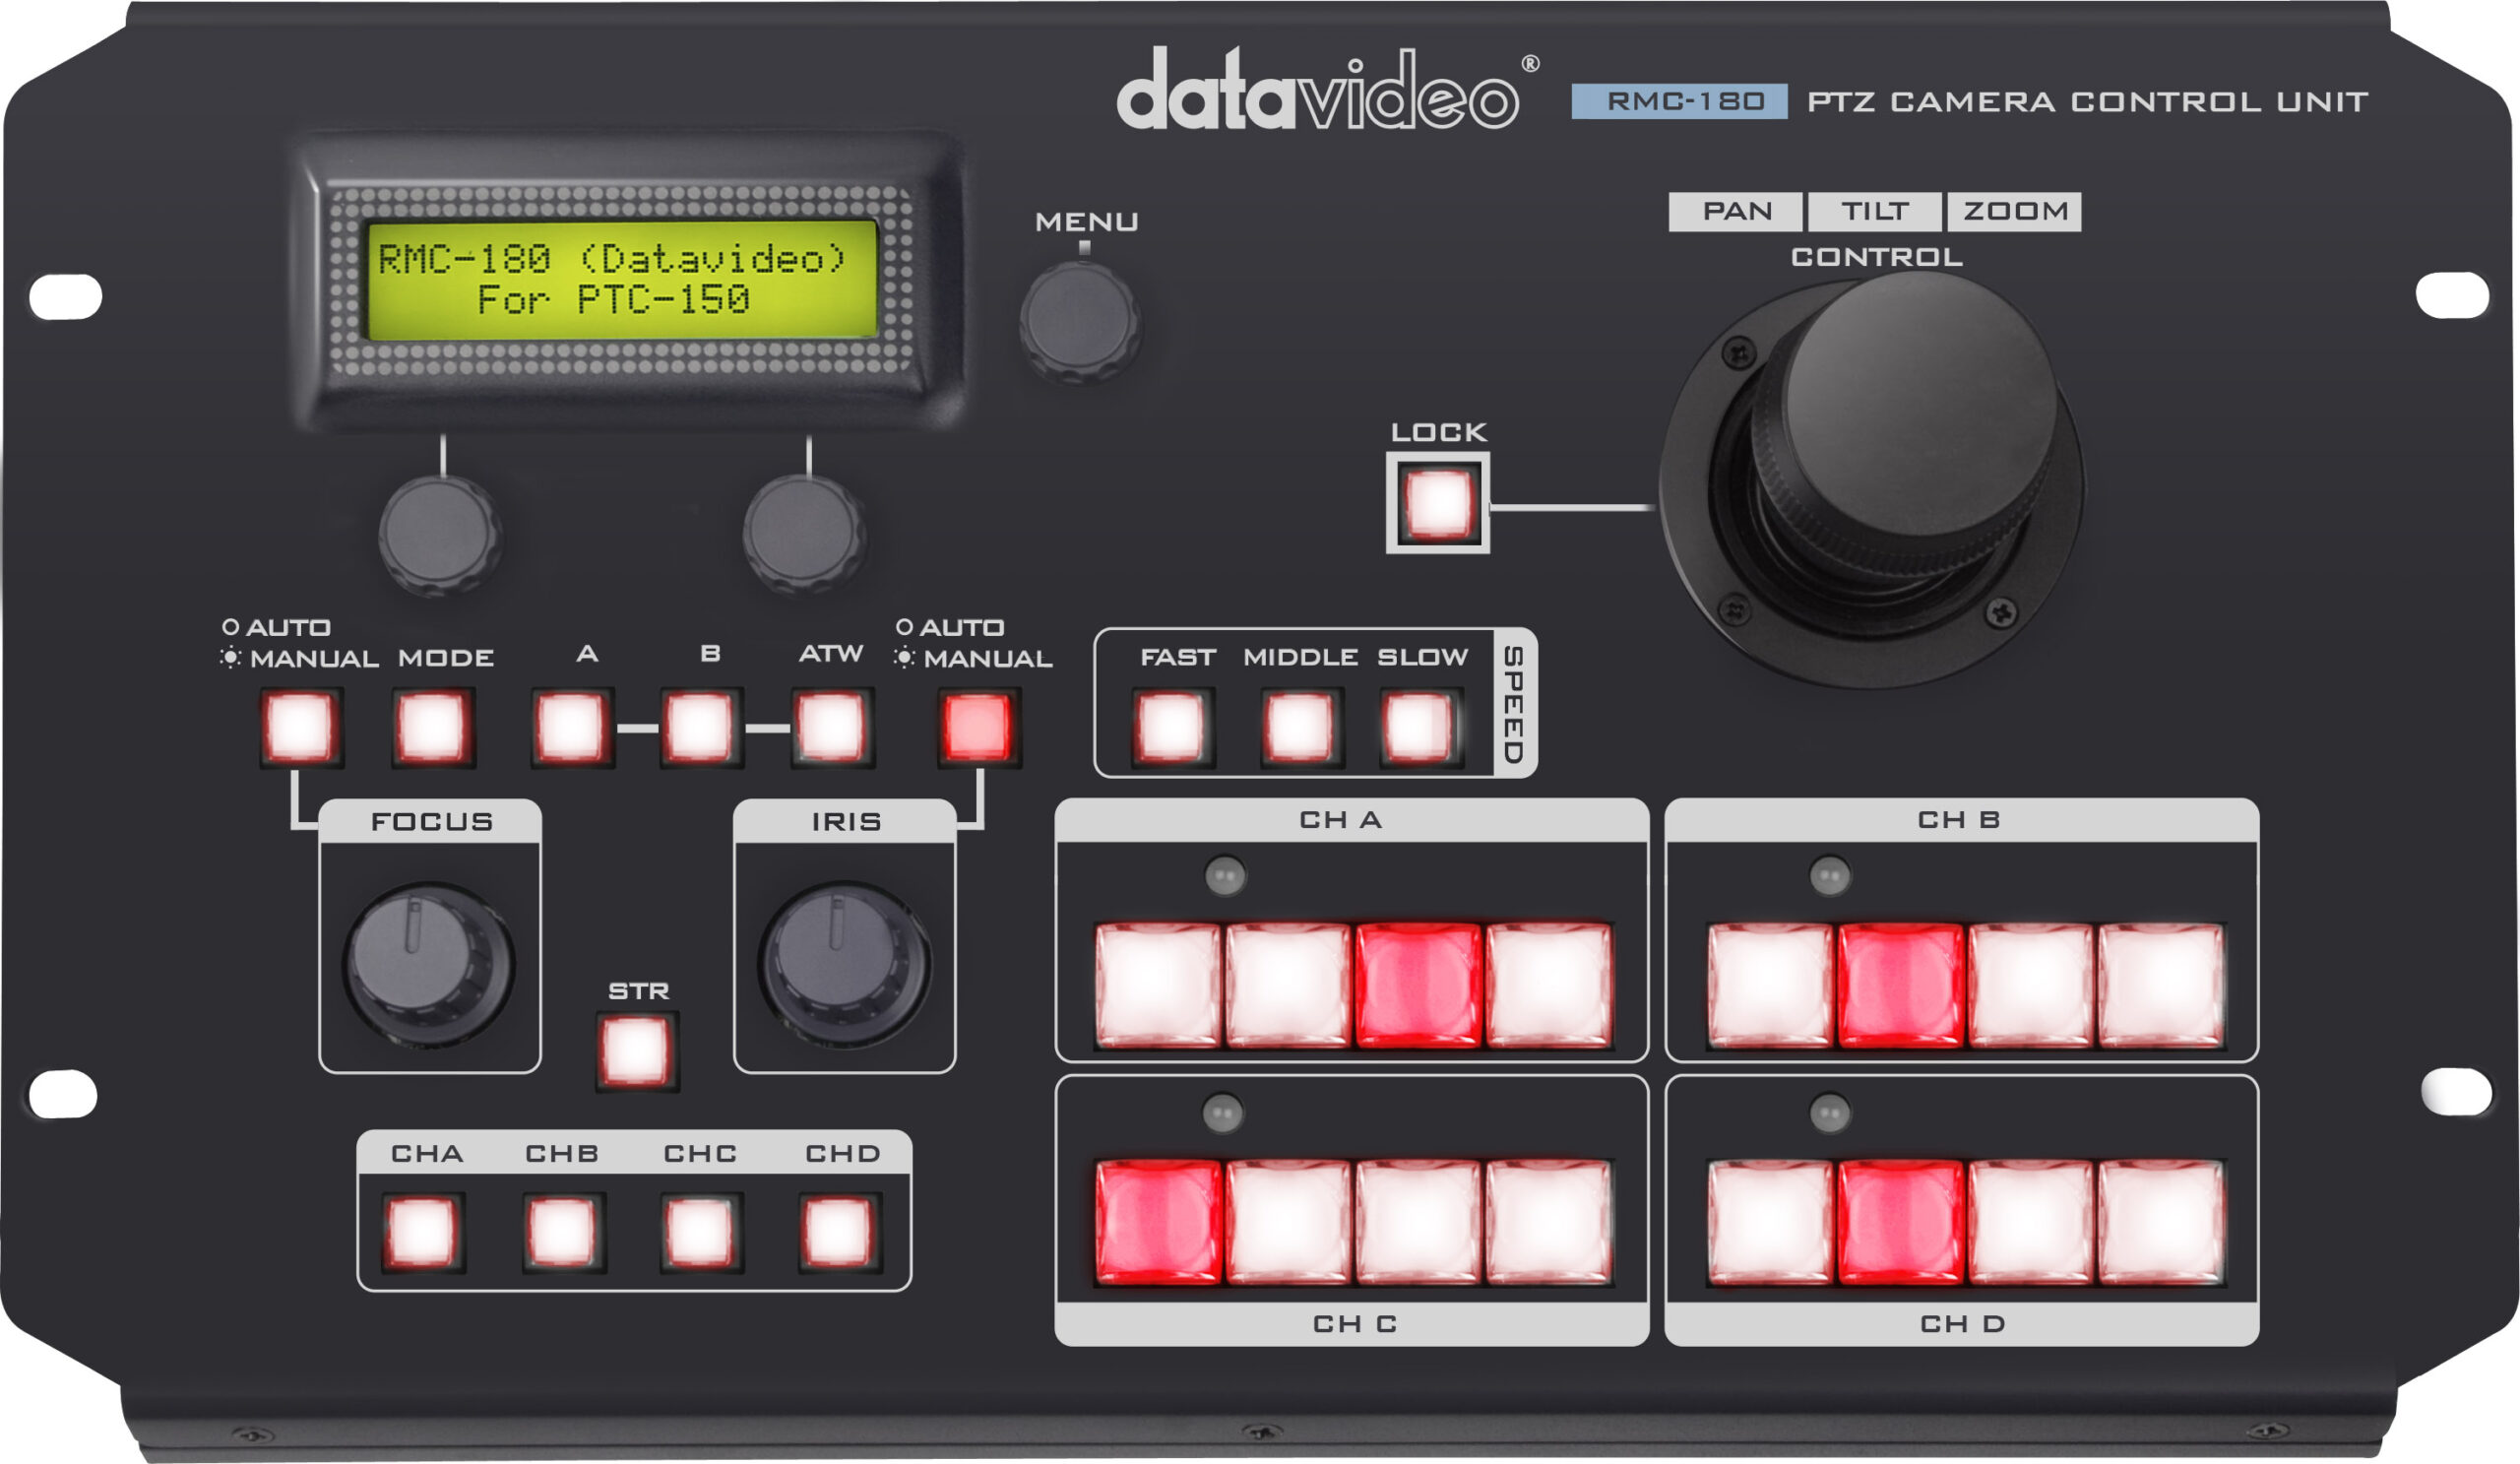
Task: Click the datavideo logo
Action: (1327, 89)
